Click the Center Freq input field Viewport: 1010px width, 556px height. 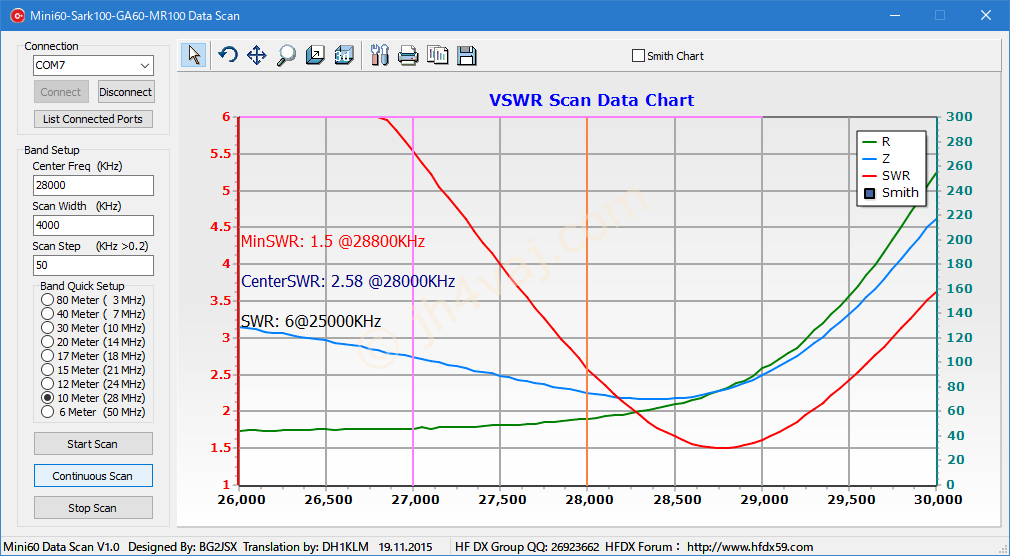93,185
